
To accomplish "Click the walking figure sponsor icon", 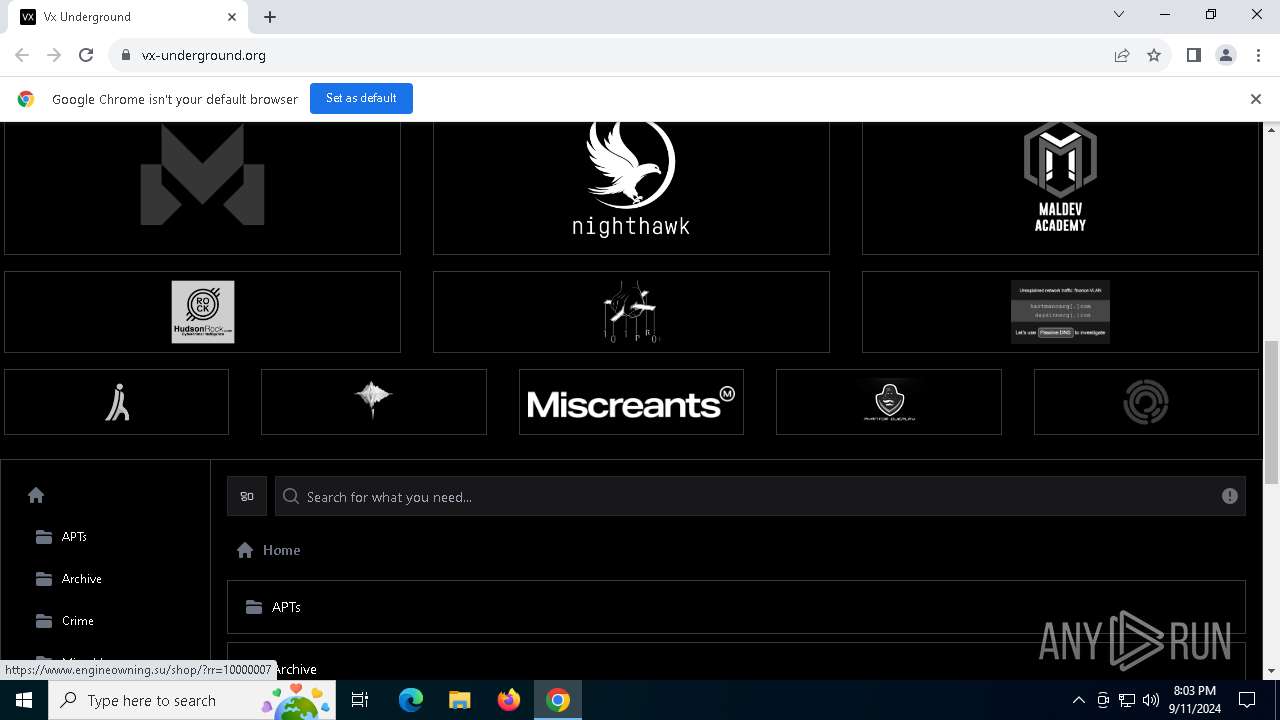I will [117, 402].
